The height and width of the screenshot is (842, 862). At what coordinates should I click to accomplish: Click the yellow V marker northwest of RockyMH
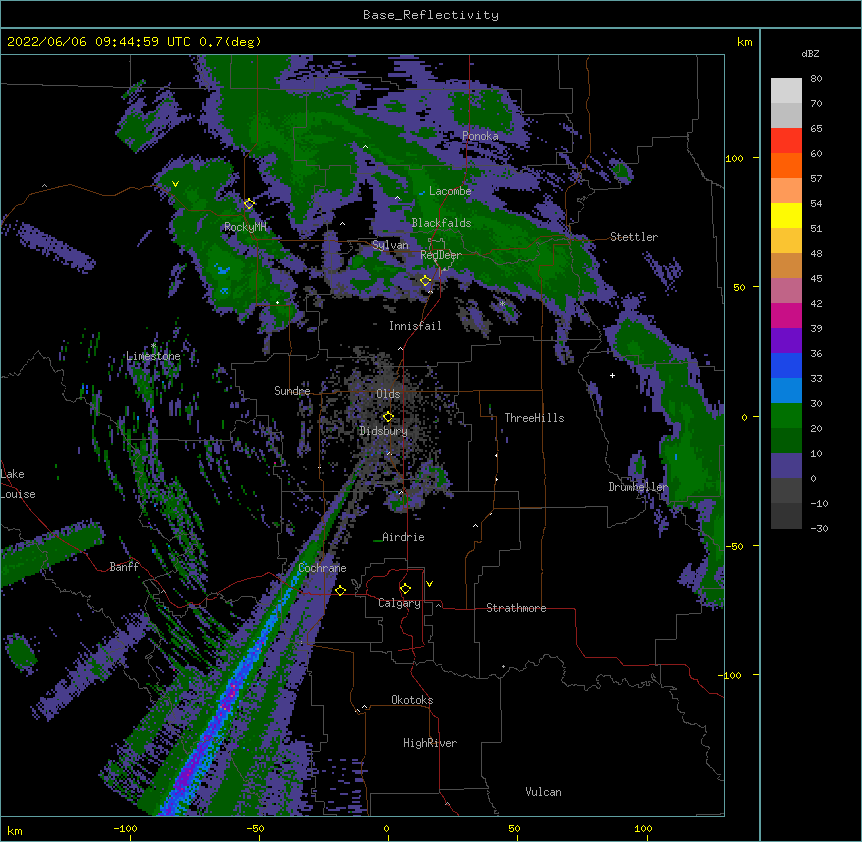(175, 184)
